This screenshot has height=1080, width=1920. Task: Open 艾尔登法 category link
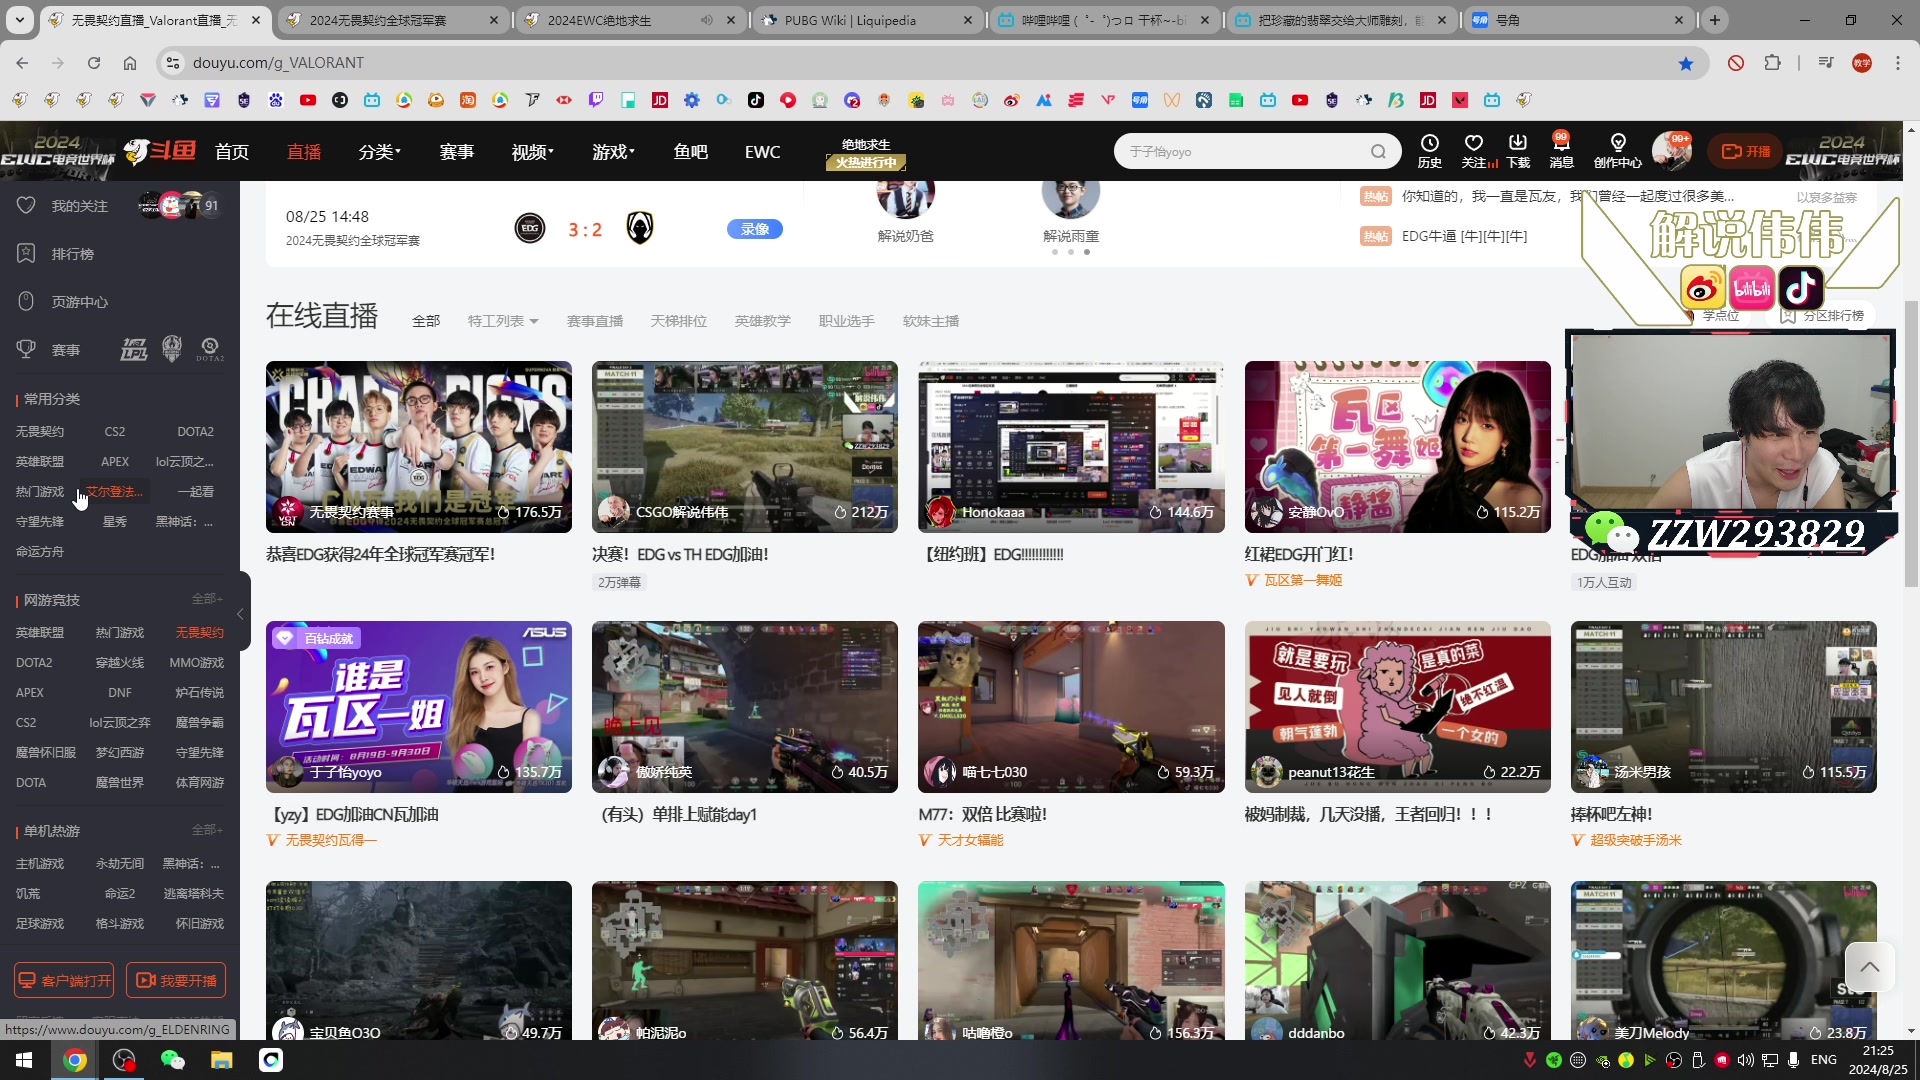[115, 492]
